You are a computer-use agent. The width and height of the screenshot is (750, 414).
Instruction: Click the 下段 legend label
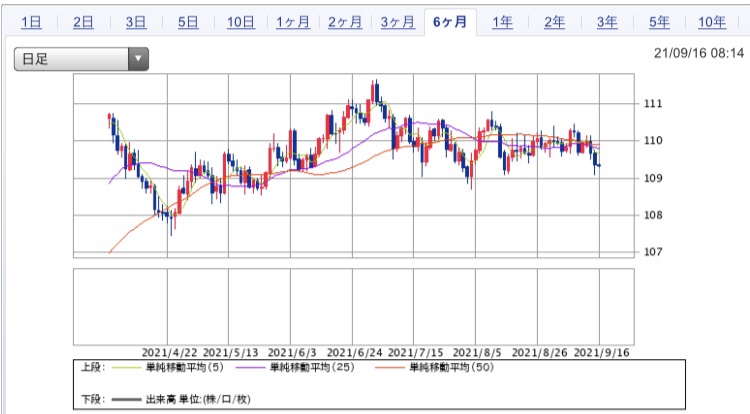[x=93, y=399]
